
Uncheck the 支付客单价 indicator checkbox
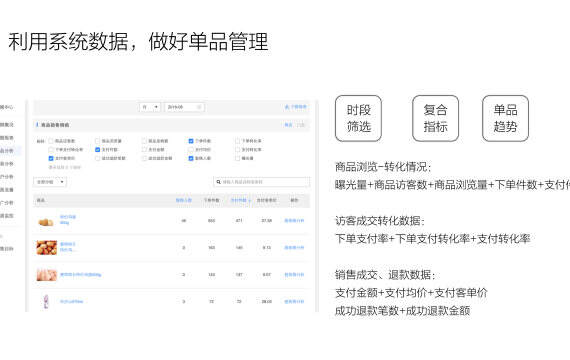click(x=51, y=158)
